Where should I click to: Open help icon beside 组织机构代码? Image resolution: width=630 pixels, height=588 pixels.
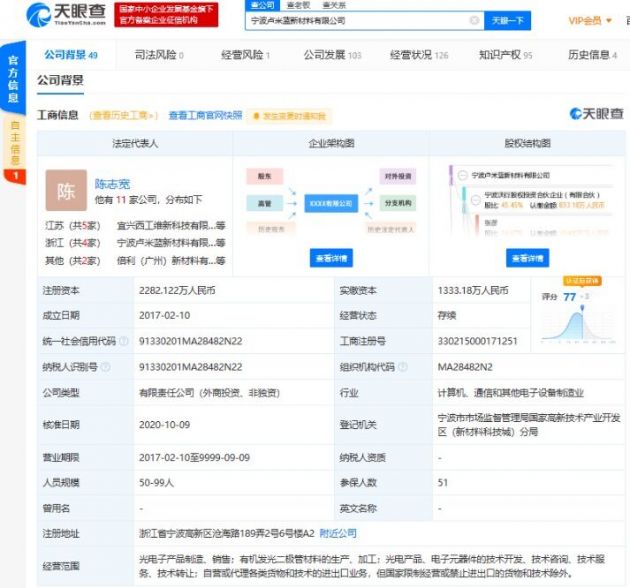(403, 367)
